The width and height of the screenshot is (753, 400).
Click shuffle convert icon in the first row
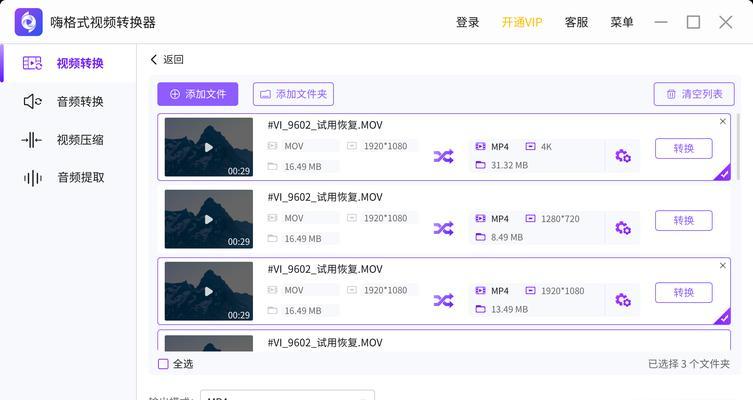point(443,157)
